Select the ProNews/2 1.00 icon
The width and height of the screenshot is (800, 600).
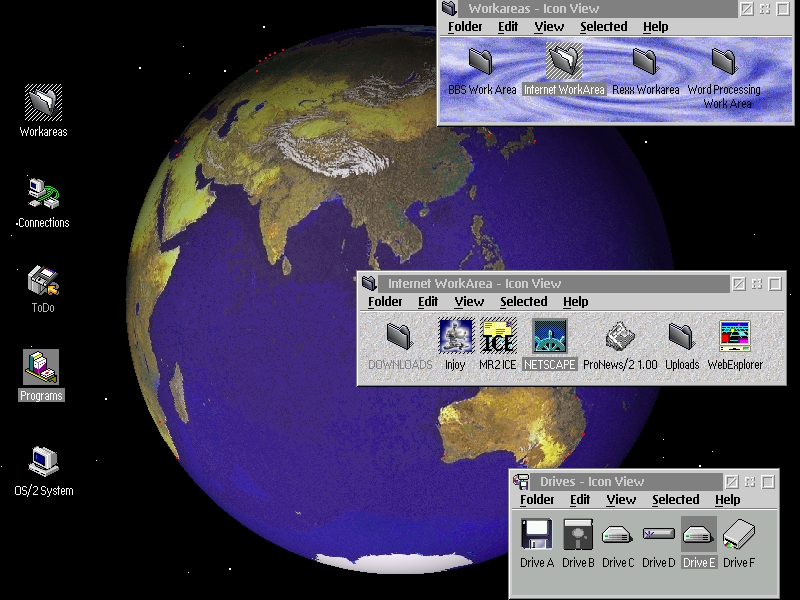coord(620,337)
